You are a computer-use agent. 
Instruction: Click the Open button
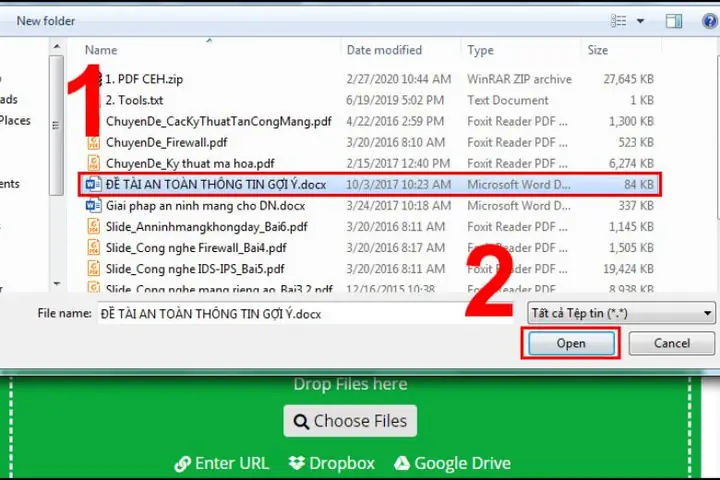point(571,343)
